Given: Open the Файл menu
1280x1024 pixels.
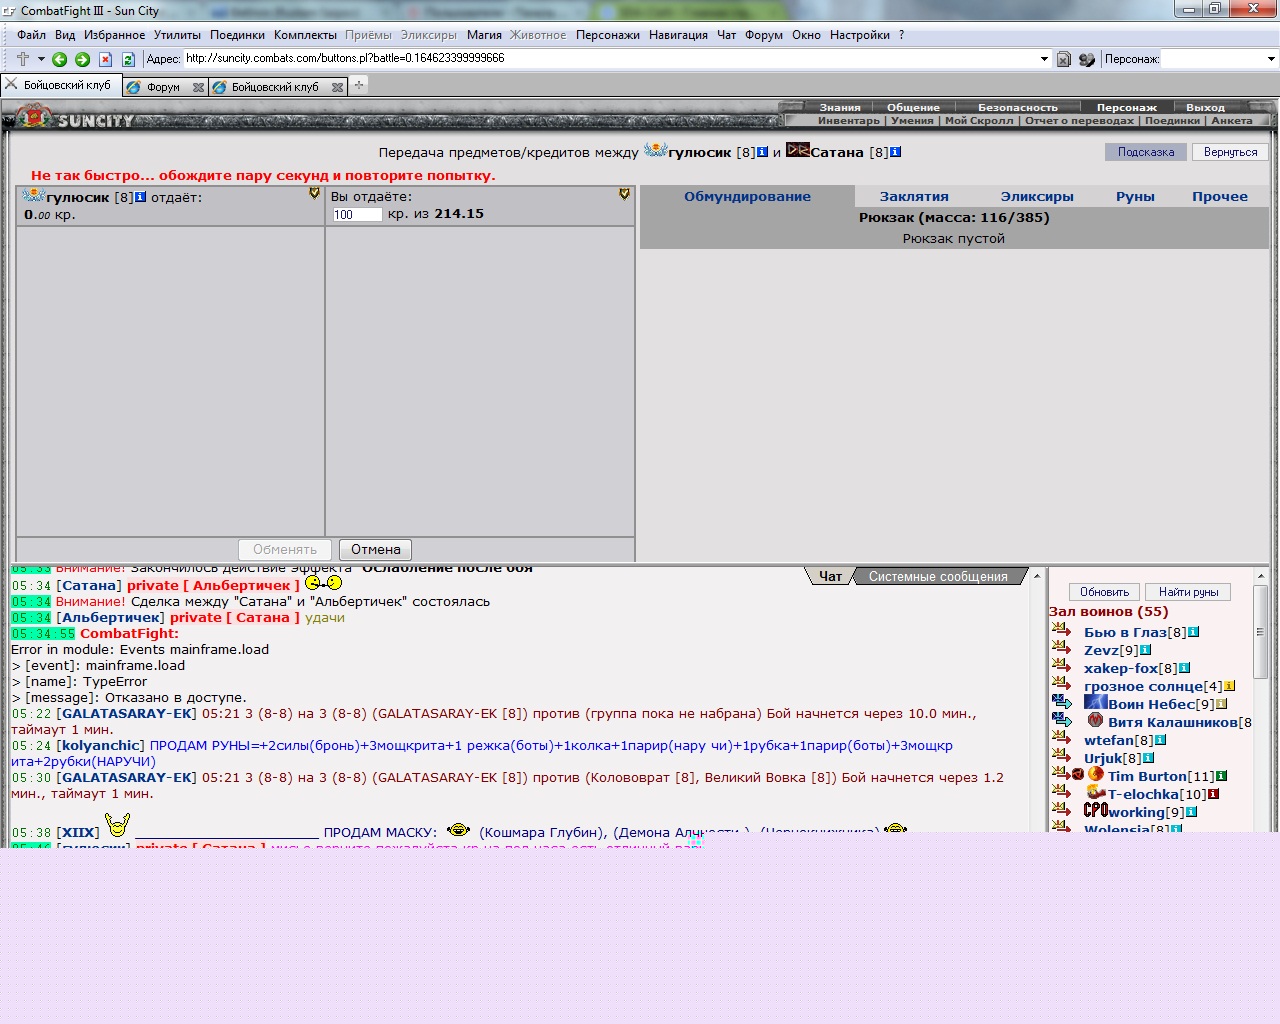Looking at the screenshot, I should coord(31,35).
